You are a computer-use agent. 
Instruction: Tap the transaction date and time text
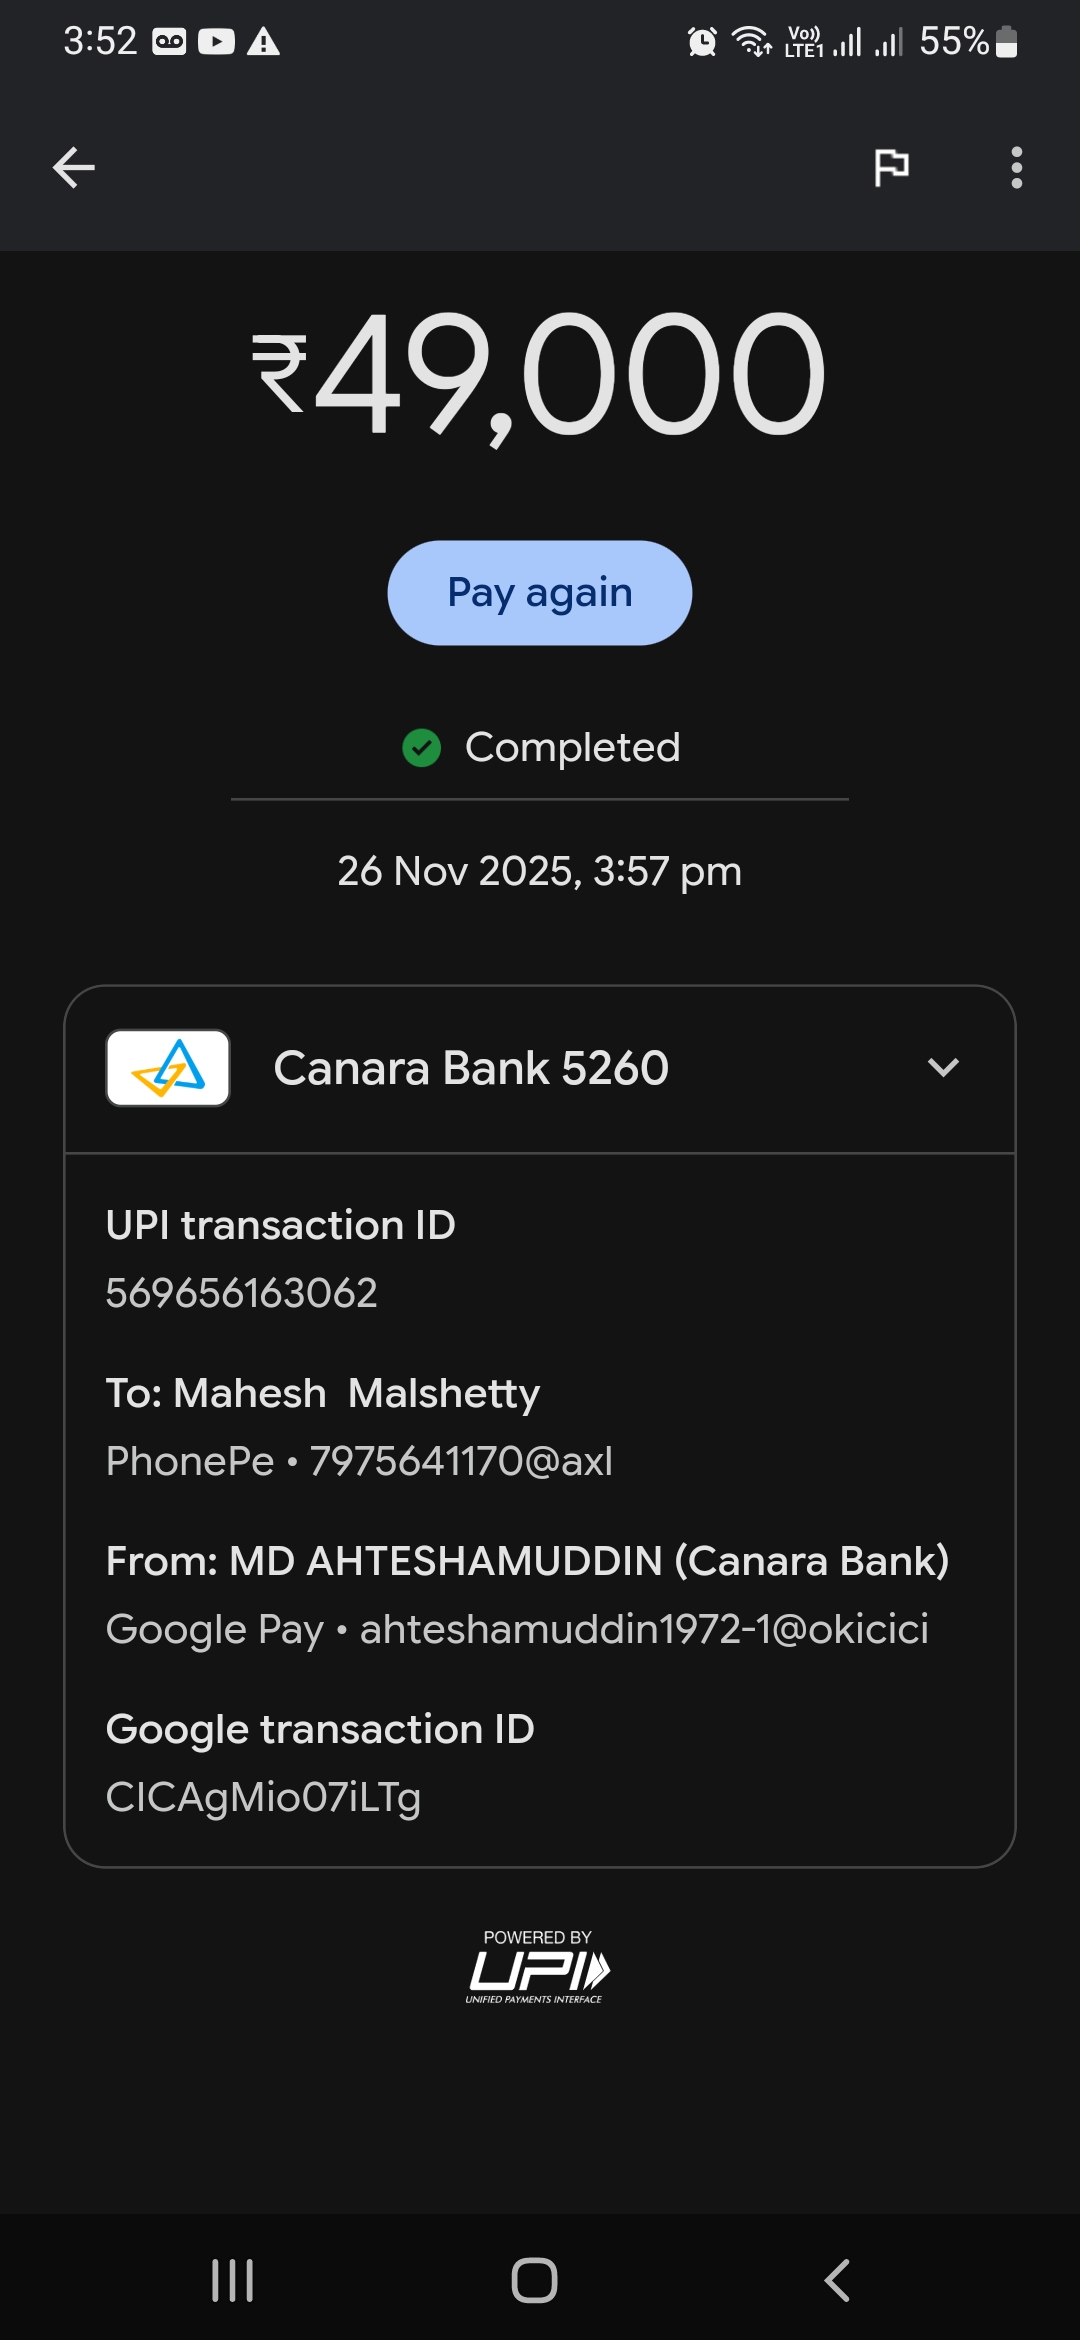pyautogui.click(x=540, y=871)
